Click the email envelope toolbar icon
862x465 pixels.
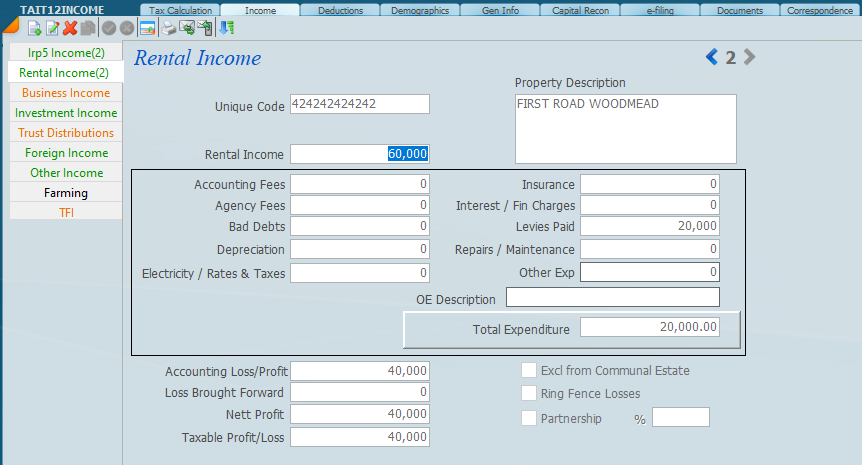(187, 28)
